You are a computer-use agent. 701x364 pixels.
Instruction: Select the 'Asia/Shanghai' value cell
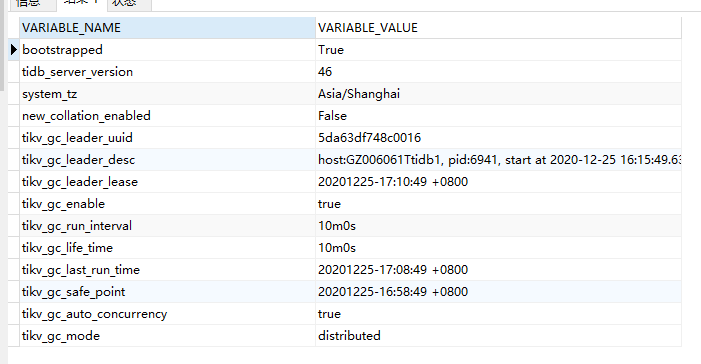coord(498,94)
